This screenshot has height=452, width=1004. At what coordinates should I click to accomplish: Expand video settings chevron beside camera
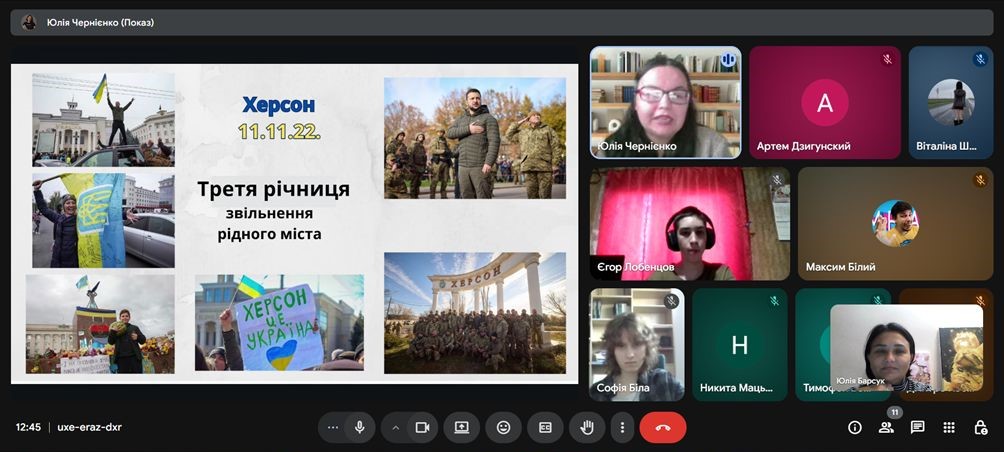pyautogui.click(x=396, y=427)
